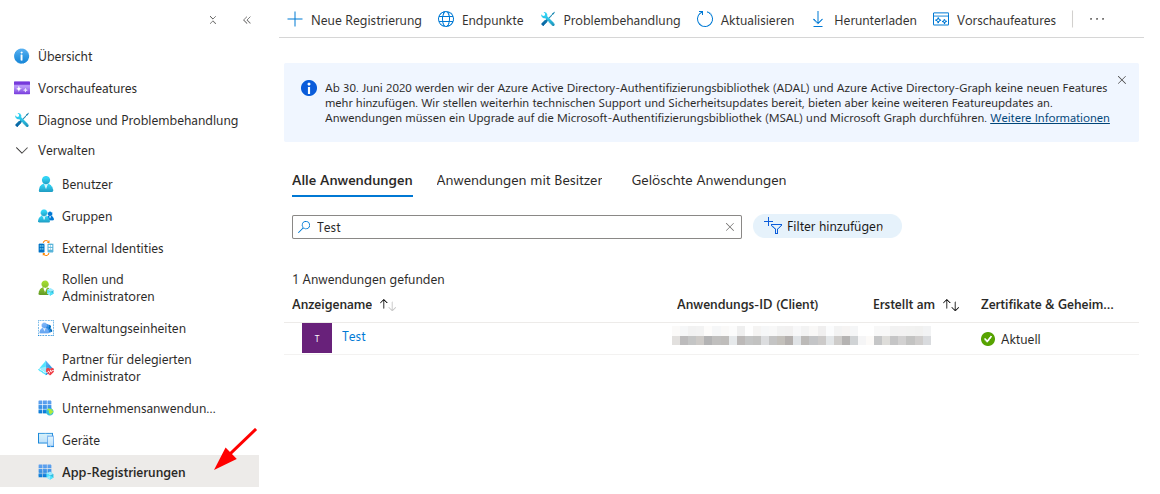The width and height of the screenshot is (1160, 494).
Task: Clear the Test search field text
Action: click(x=729, y=227)
